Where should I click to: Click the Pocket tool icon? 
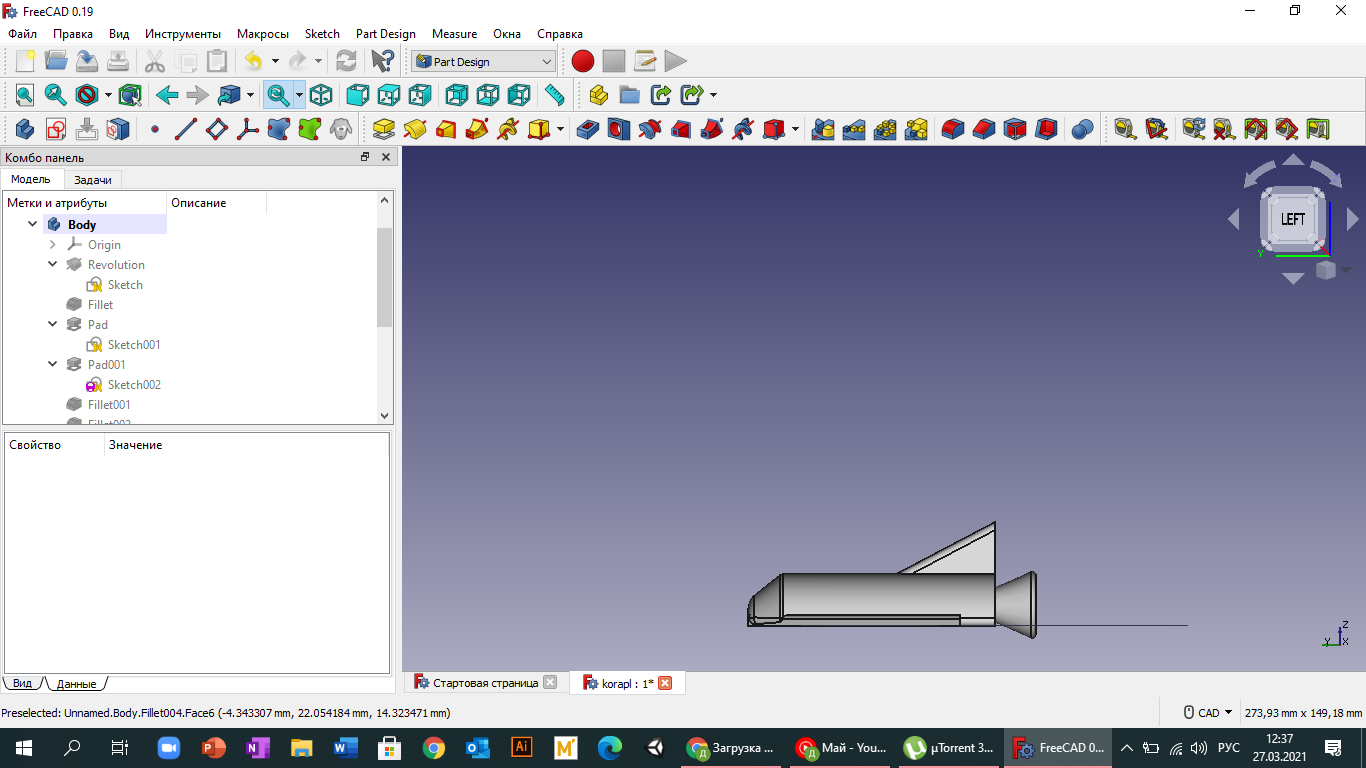pyautogui.click(x=587, y=129)
